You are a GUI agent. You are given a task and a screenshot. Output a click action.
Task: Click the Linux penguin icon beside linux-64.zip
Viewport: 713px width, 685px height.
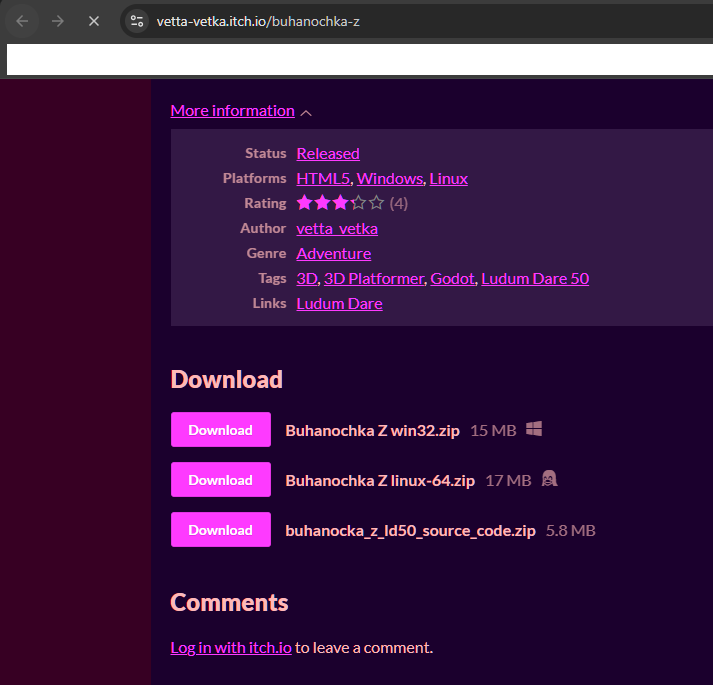[549, 479]
